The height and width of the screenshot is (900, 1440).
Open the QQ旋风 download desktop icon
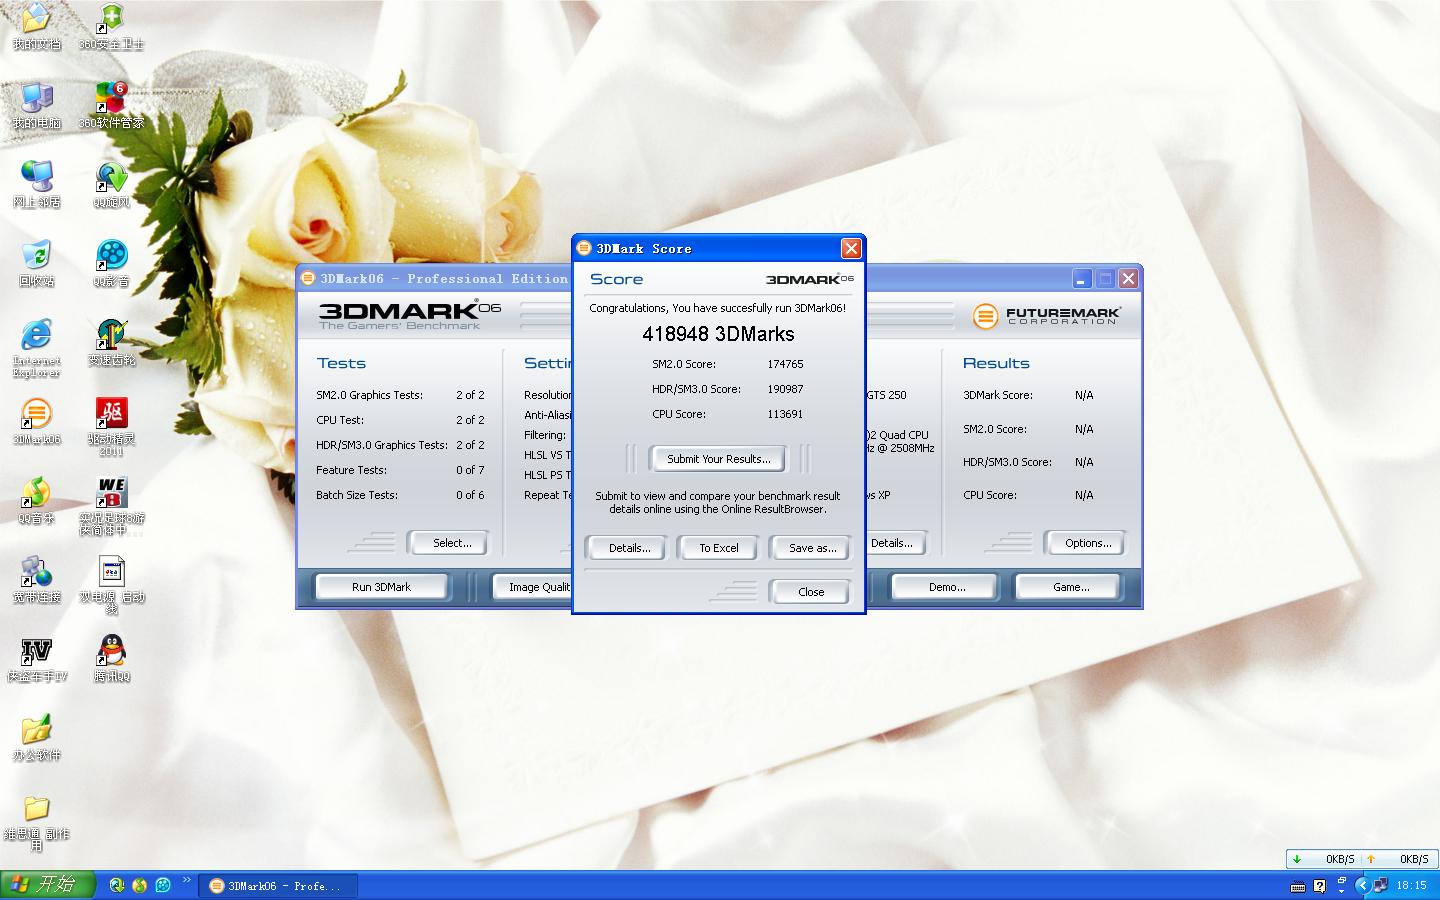111,185
